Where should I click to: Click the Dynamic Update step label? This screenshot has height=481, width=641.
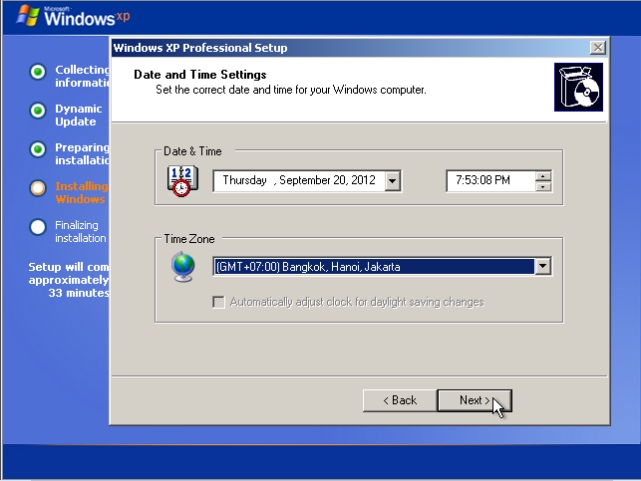tap(78, 115)
